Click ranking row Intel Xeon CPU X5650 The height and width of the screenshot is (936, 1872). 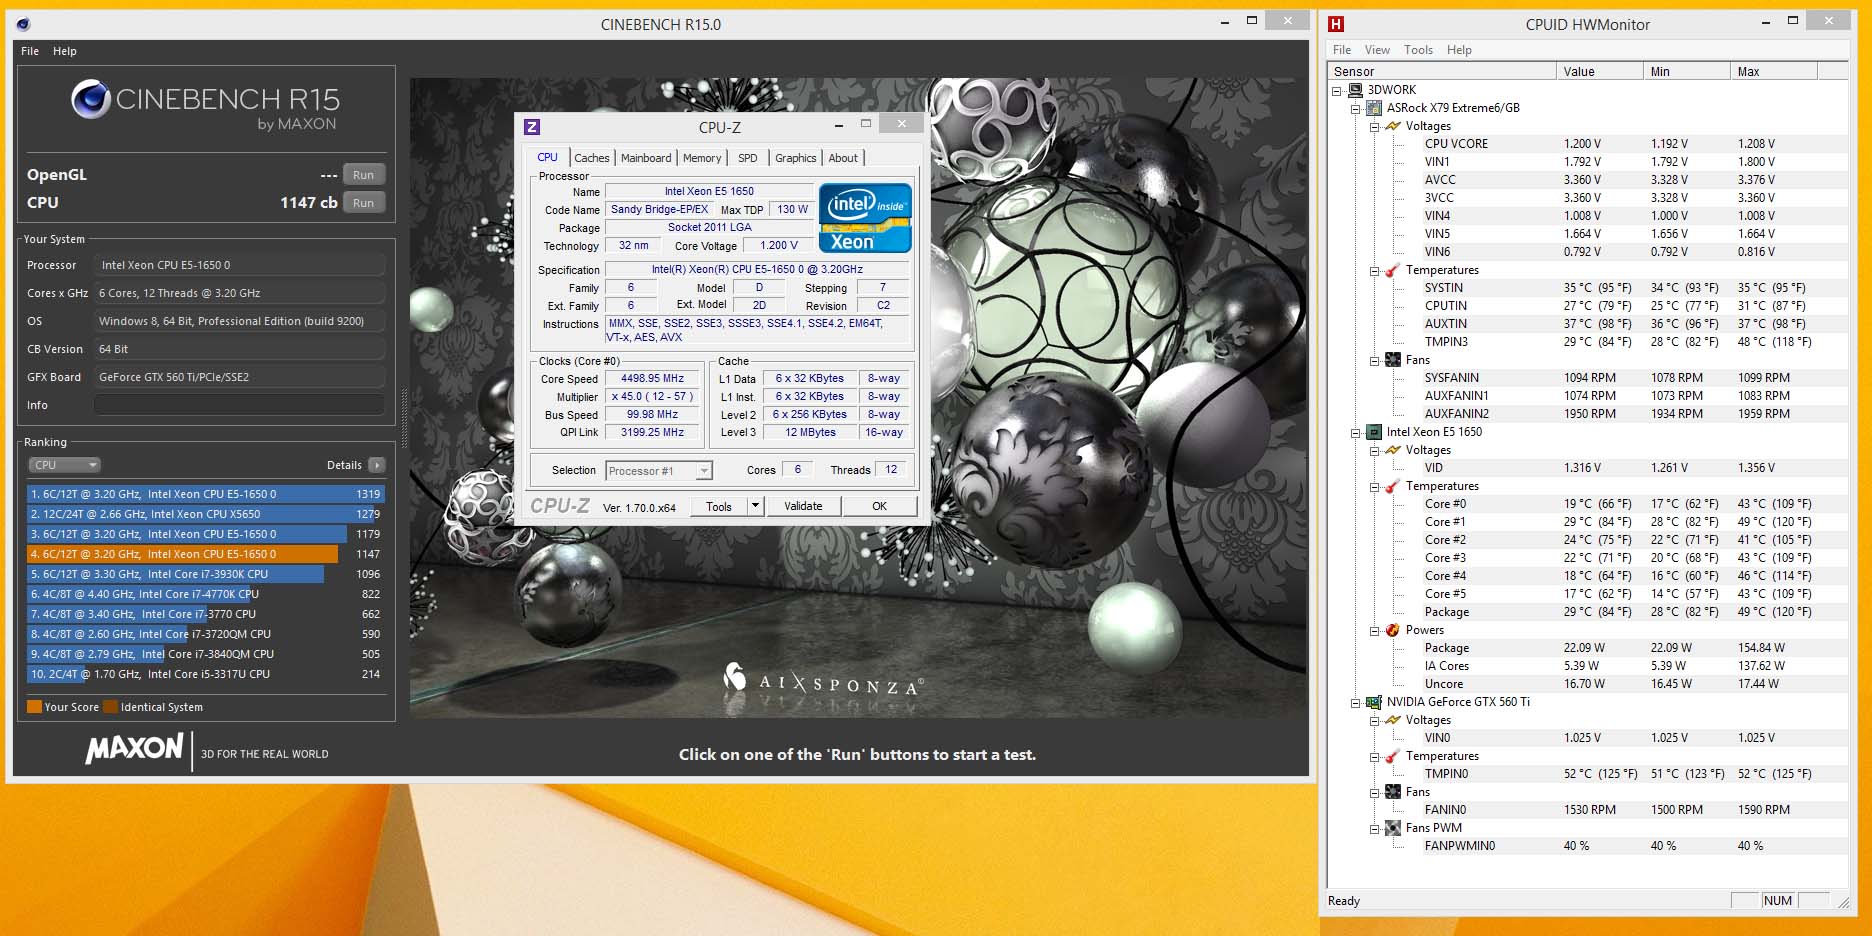pyautogui.click(x=205, y=514)
